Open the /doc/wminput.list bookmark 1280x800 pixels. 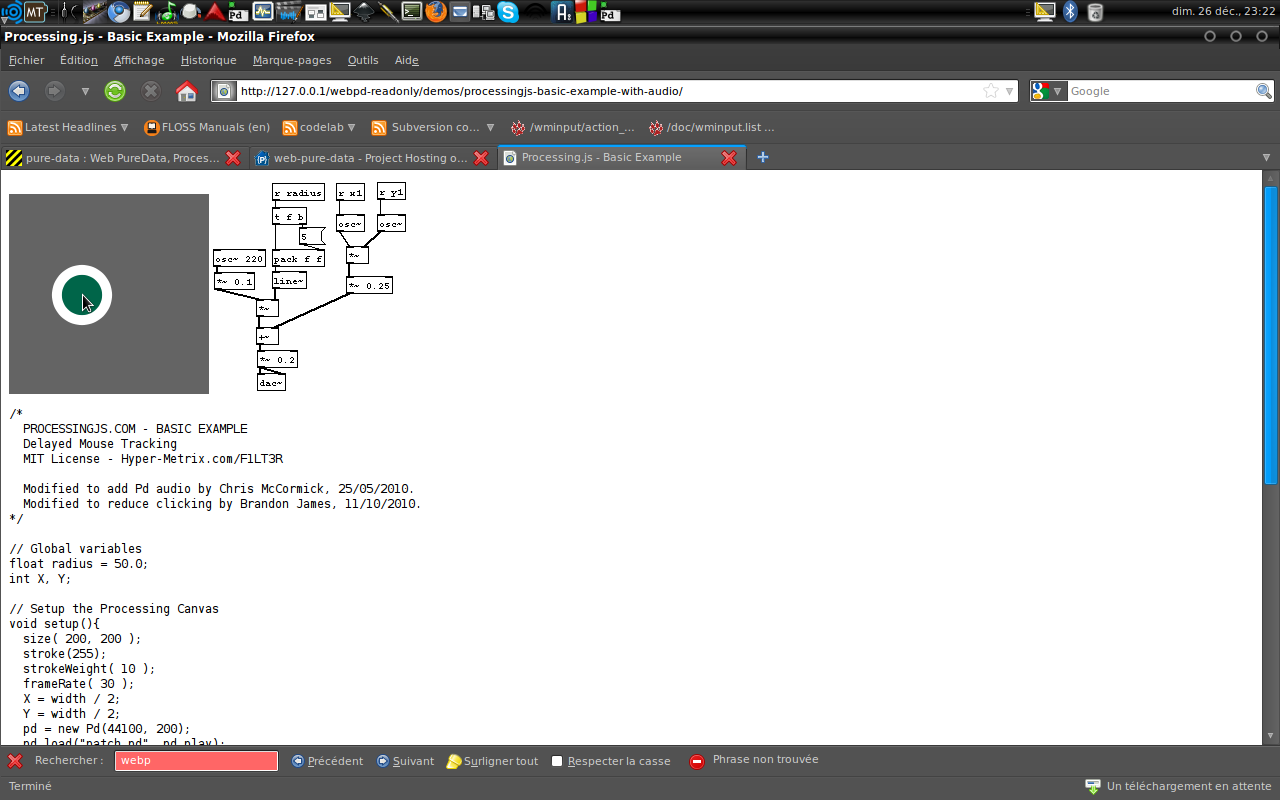click(x=712, y=127)
